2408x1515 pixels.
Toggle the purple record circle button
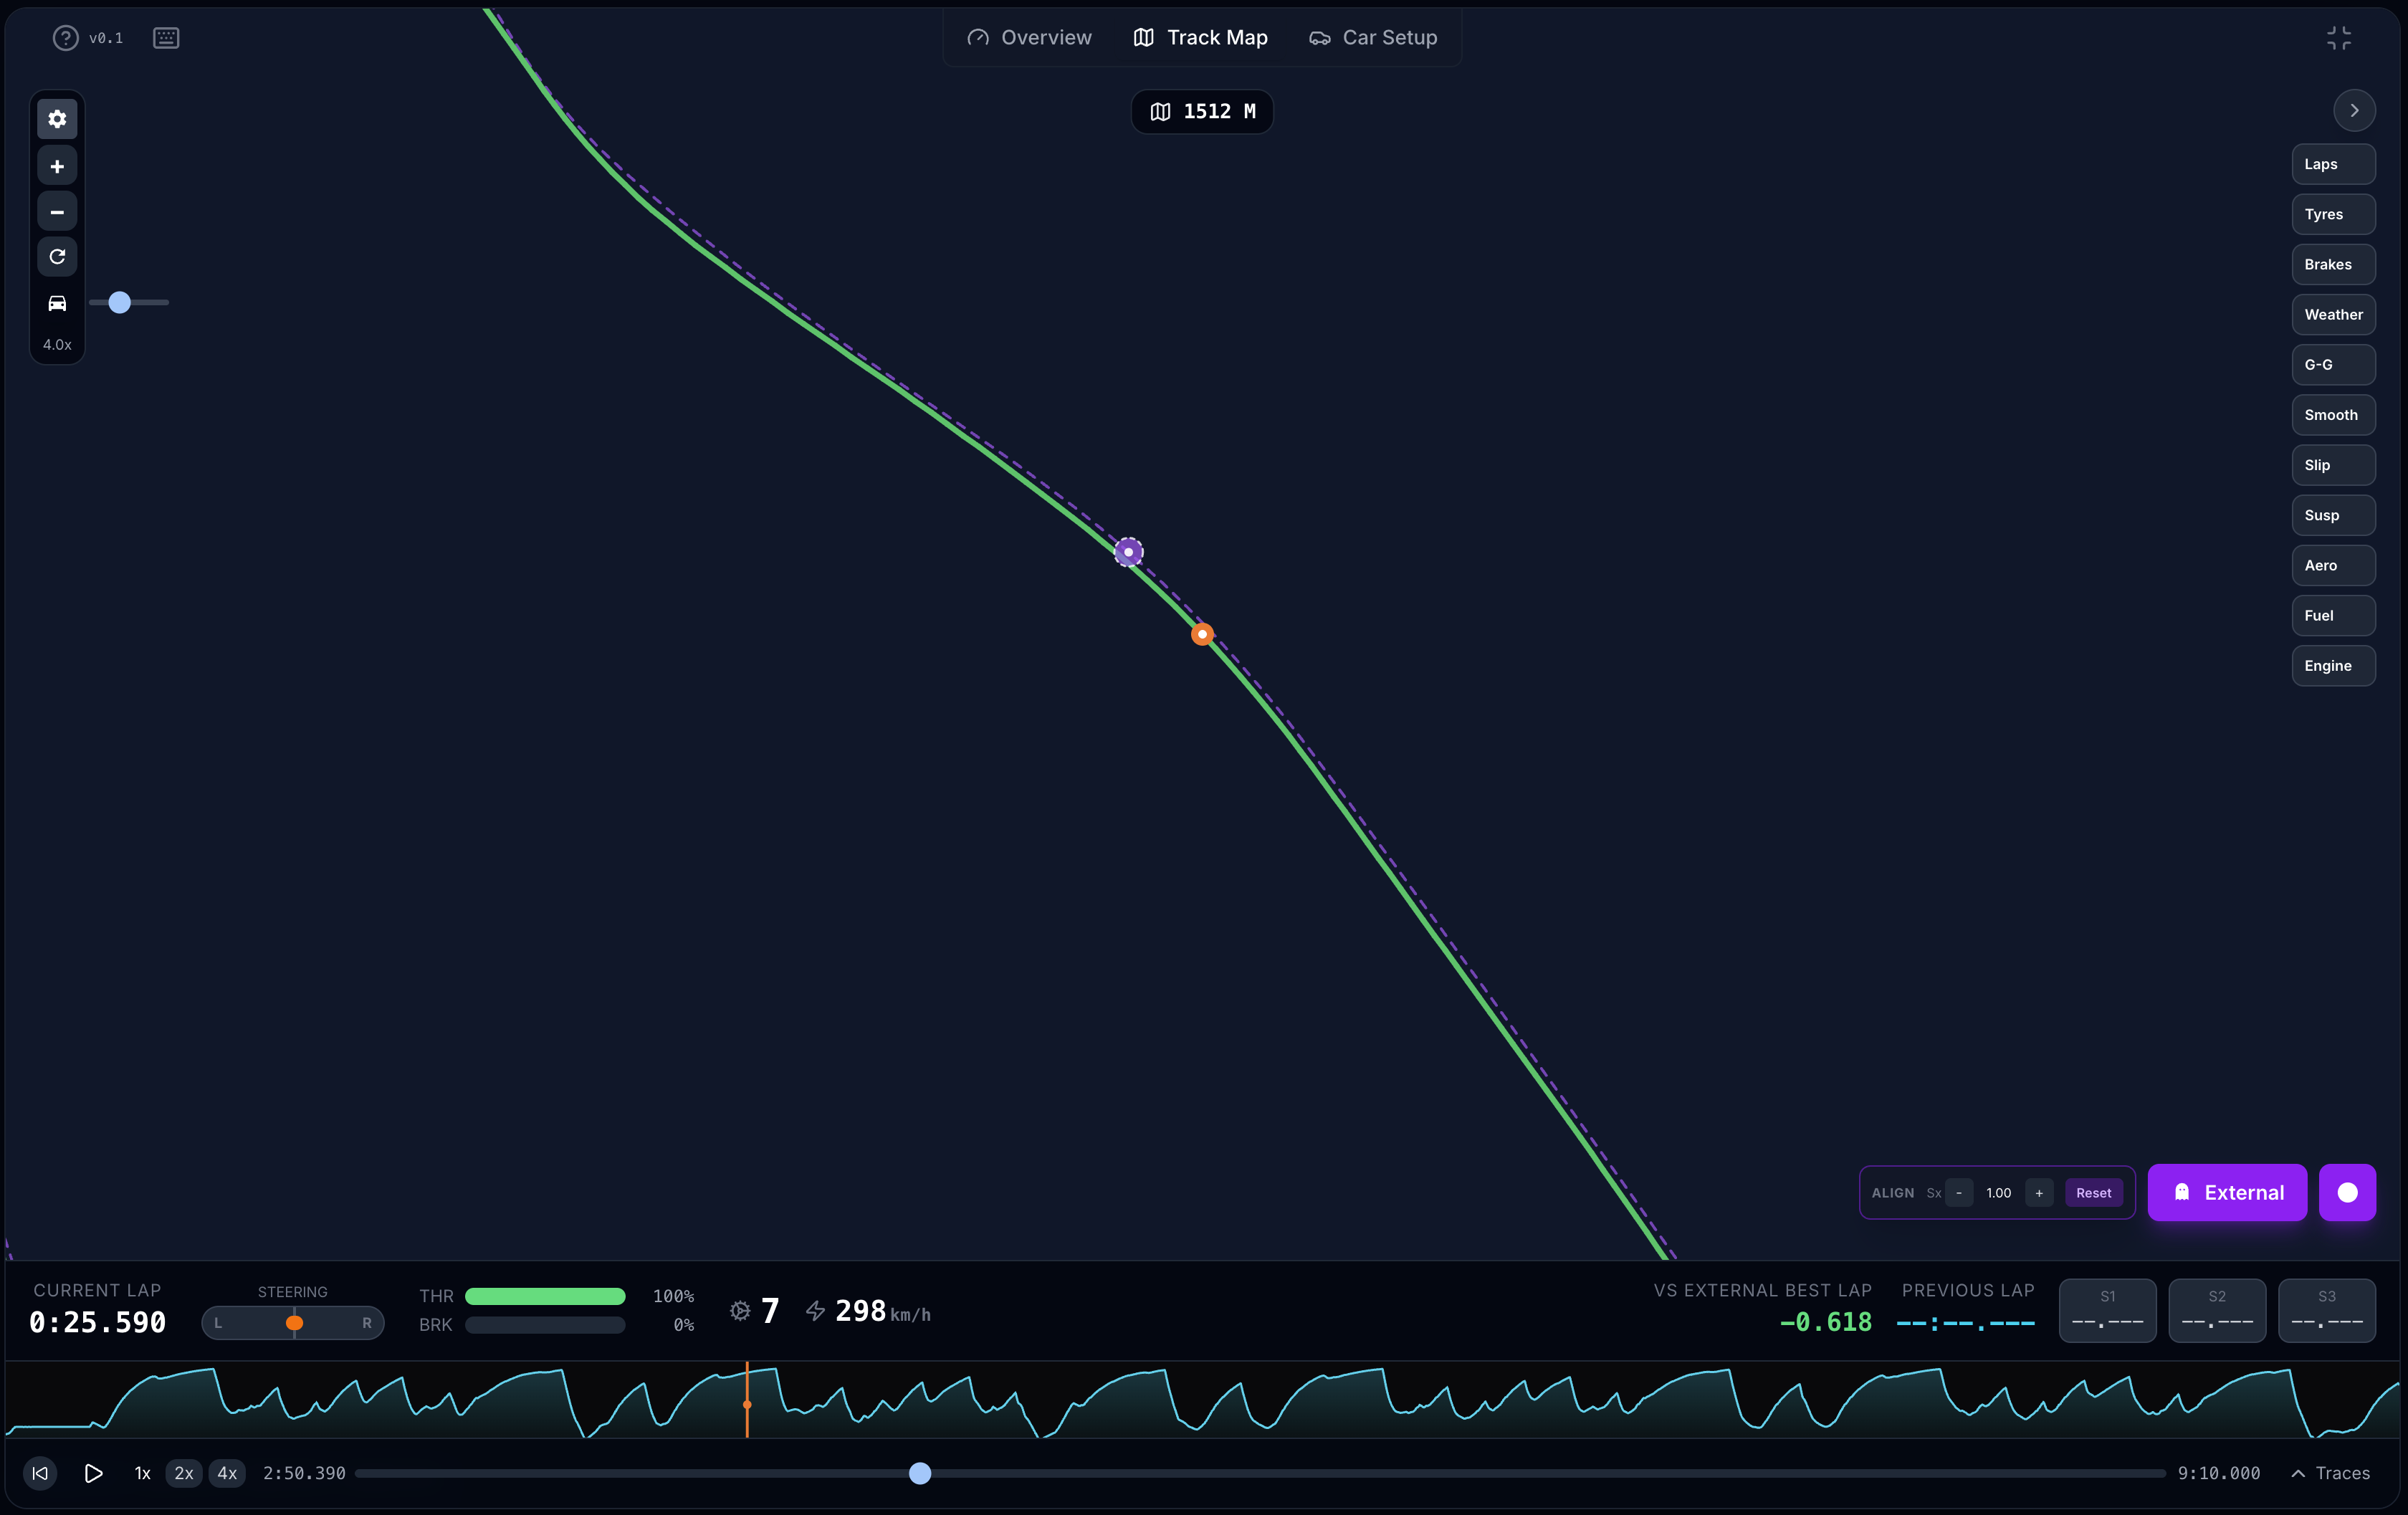(2347, 1192)
